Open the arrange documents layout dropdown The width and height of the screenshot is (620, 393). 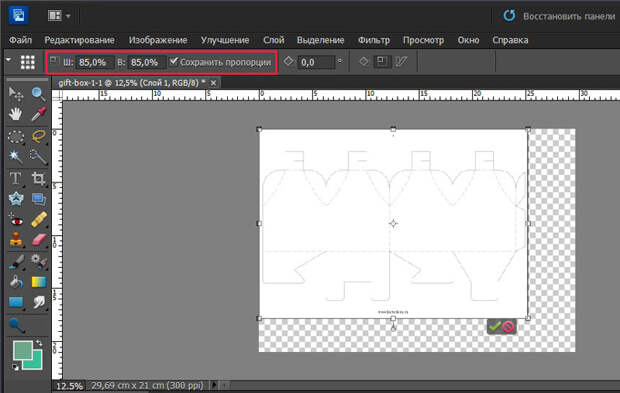coord(59,16)
